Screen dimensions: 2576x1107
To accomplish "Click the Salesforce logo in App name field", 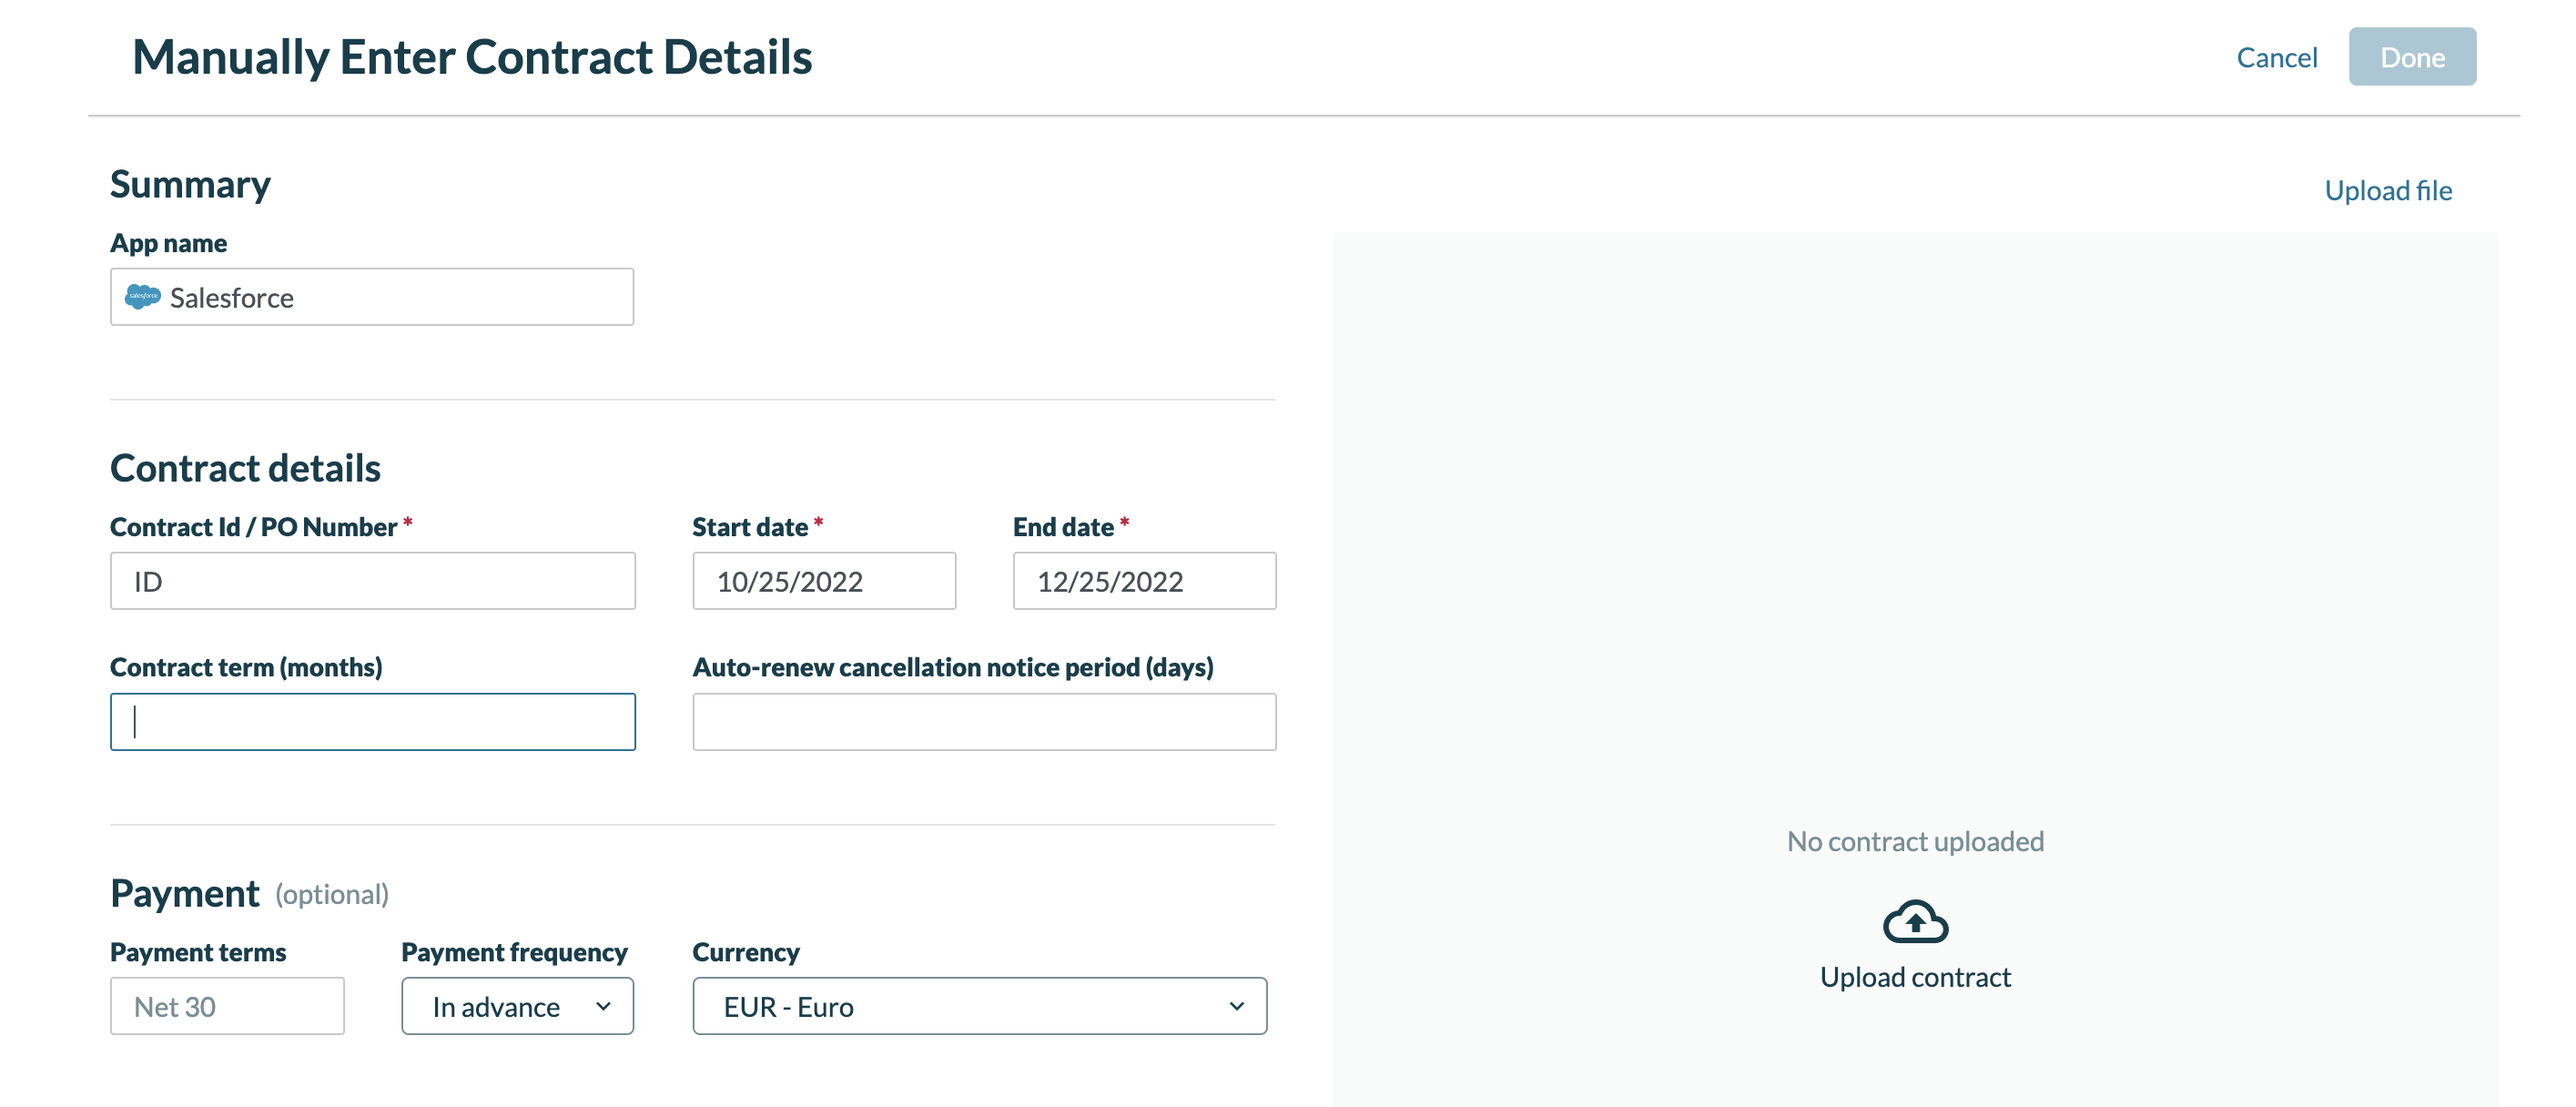I will tap(144, 296).
